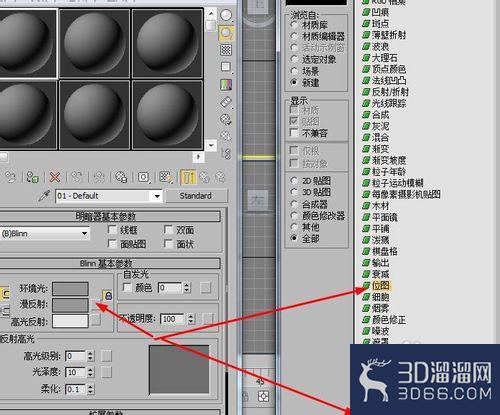
Task: Select the 3D 贴图 radio button
Action: coord(294,192)
